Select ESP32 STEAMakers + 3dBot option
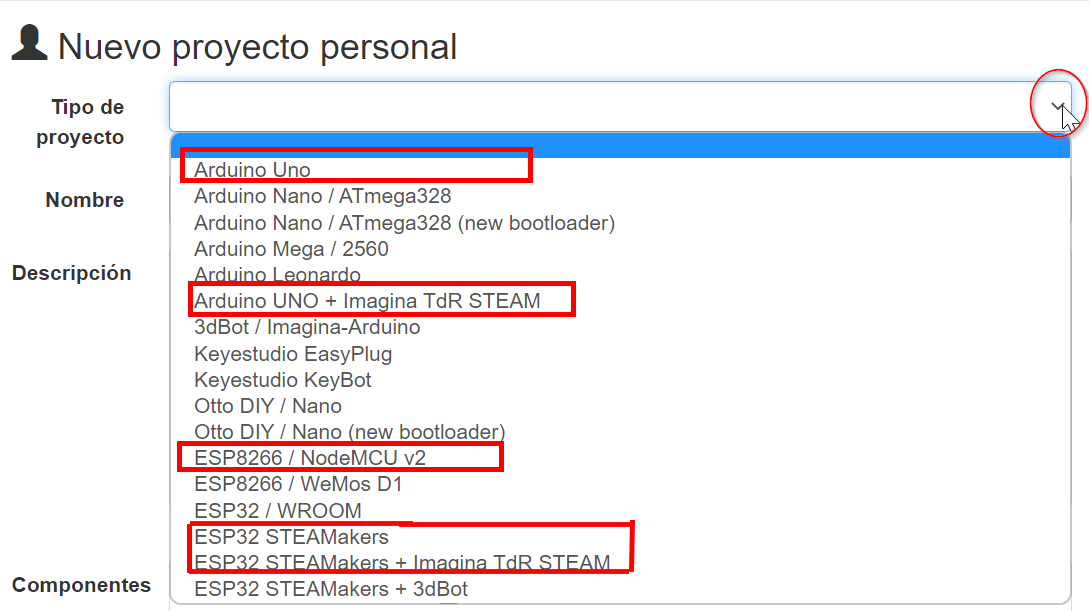Screen dimensions: 1089x611 click(620, 589)
